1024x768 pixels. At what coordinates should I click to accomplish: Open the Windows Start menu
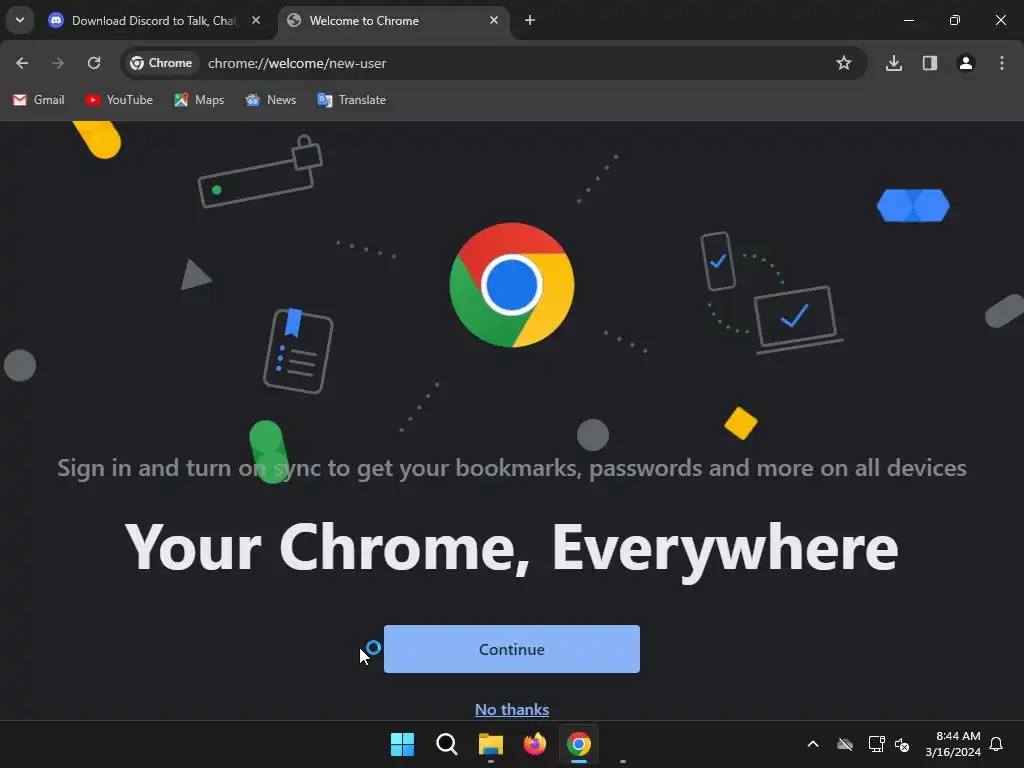[402, 744]
